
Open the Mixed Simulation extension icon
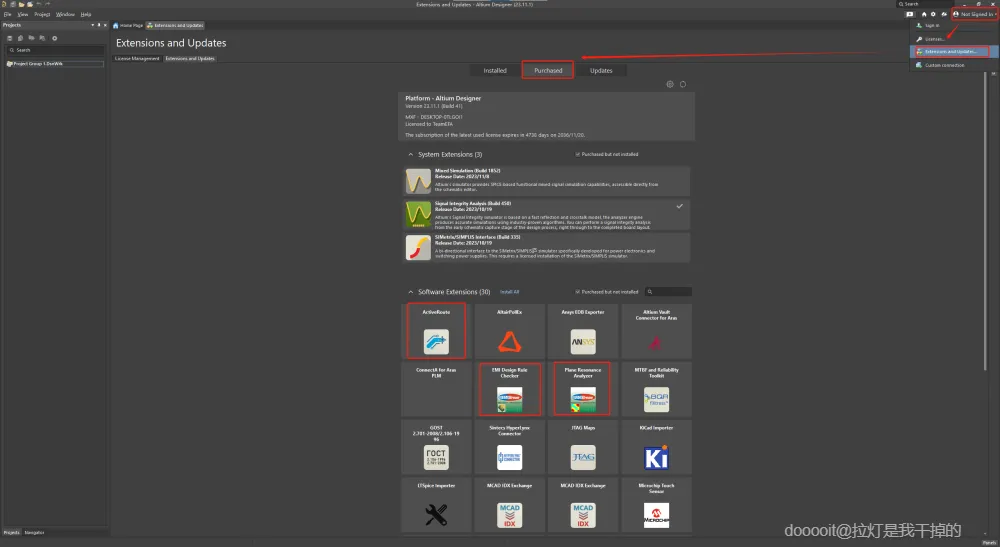418,181
